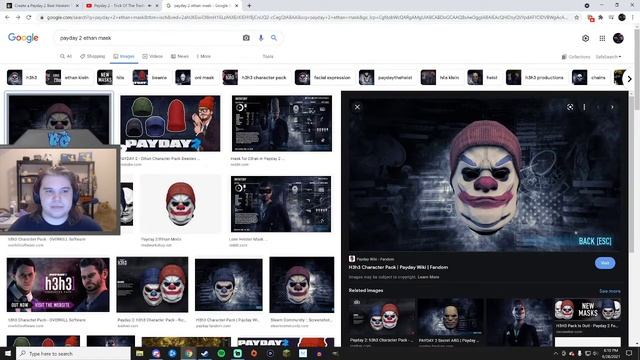Screen dimensions: 640x360
Task: Open Google quick settings gear icon
Action: [x=585, y=38]
